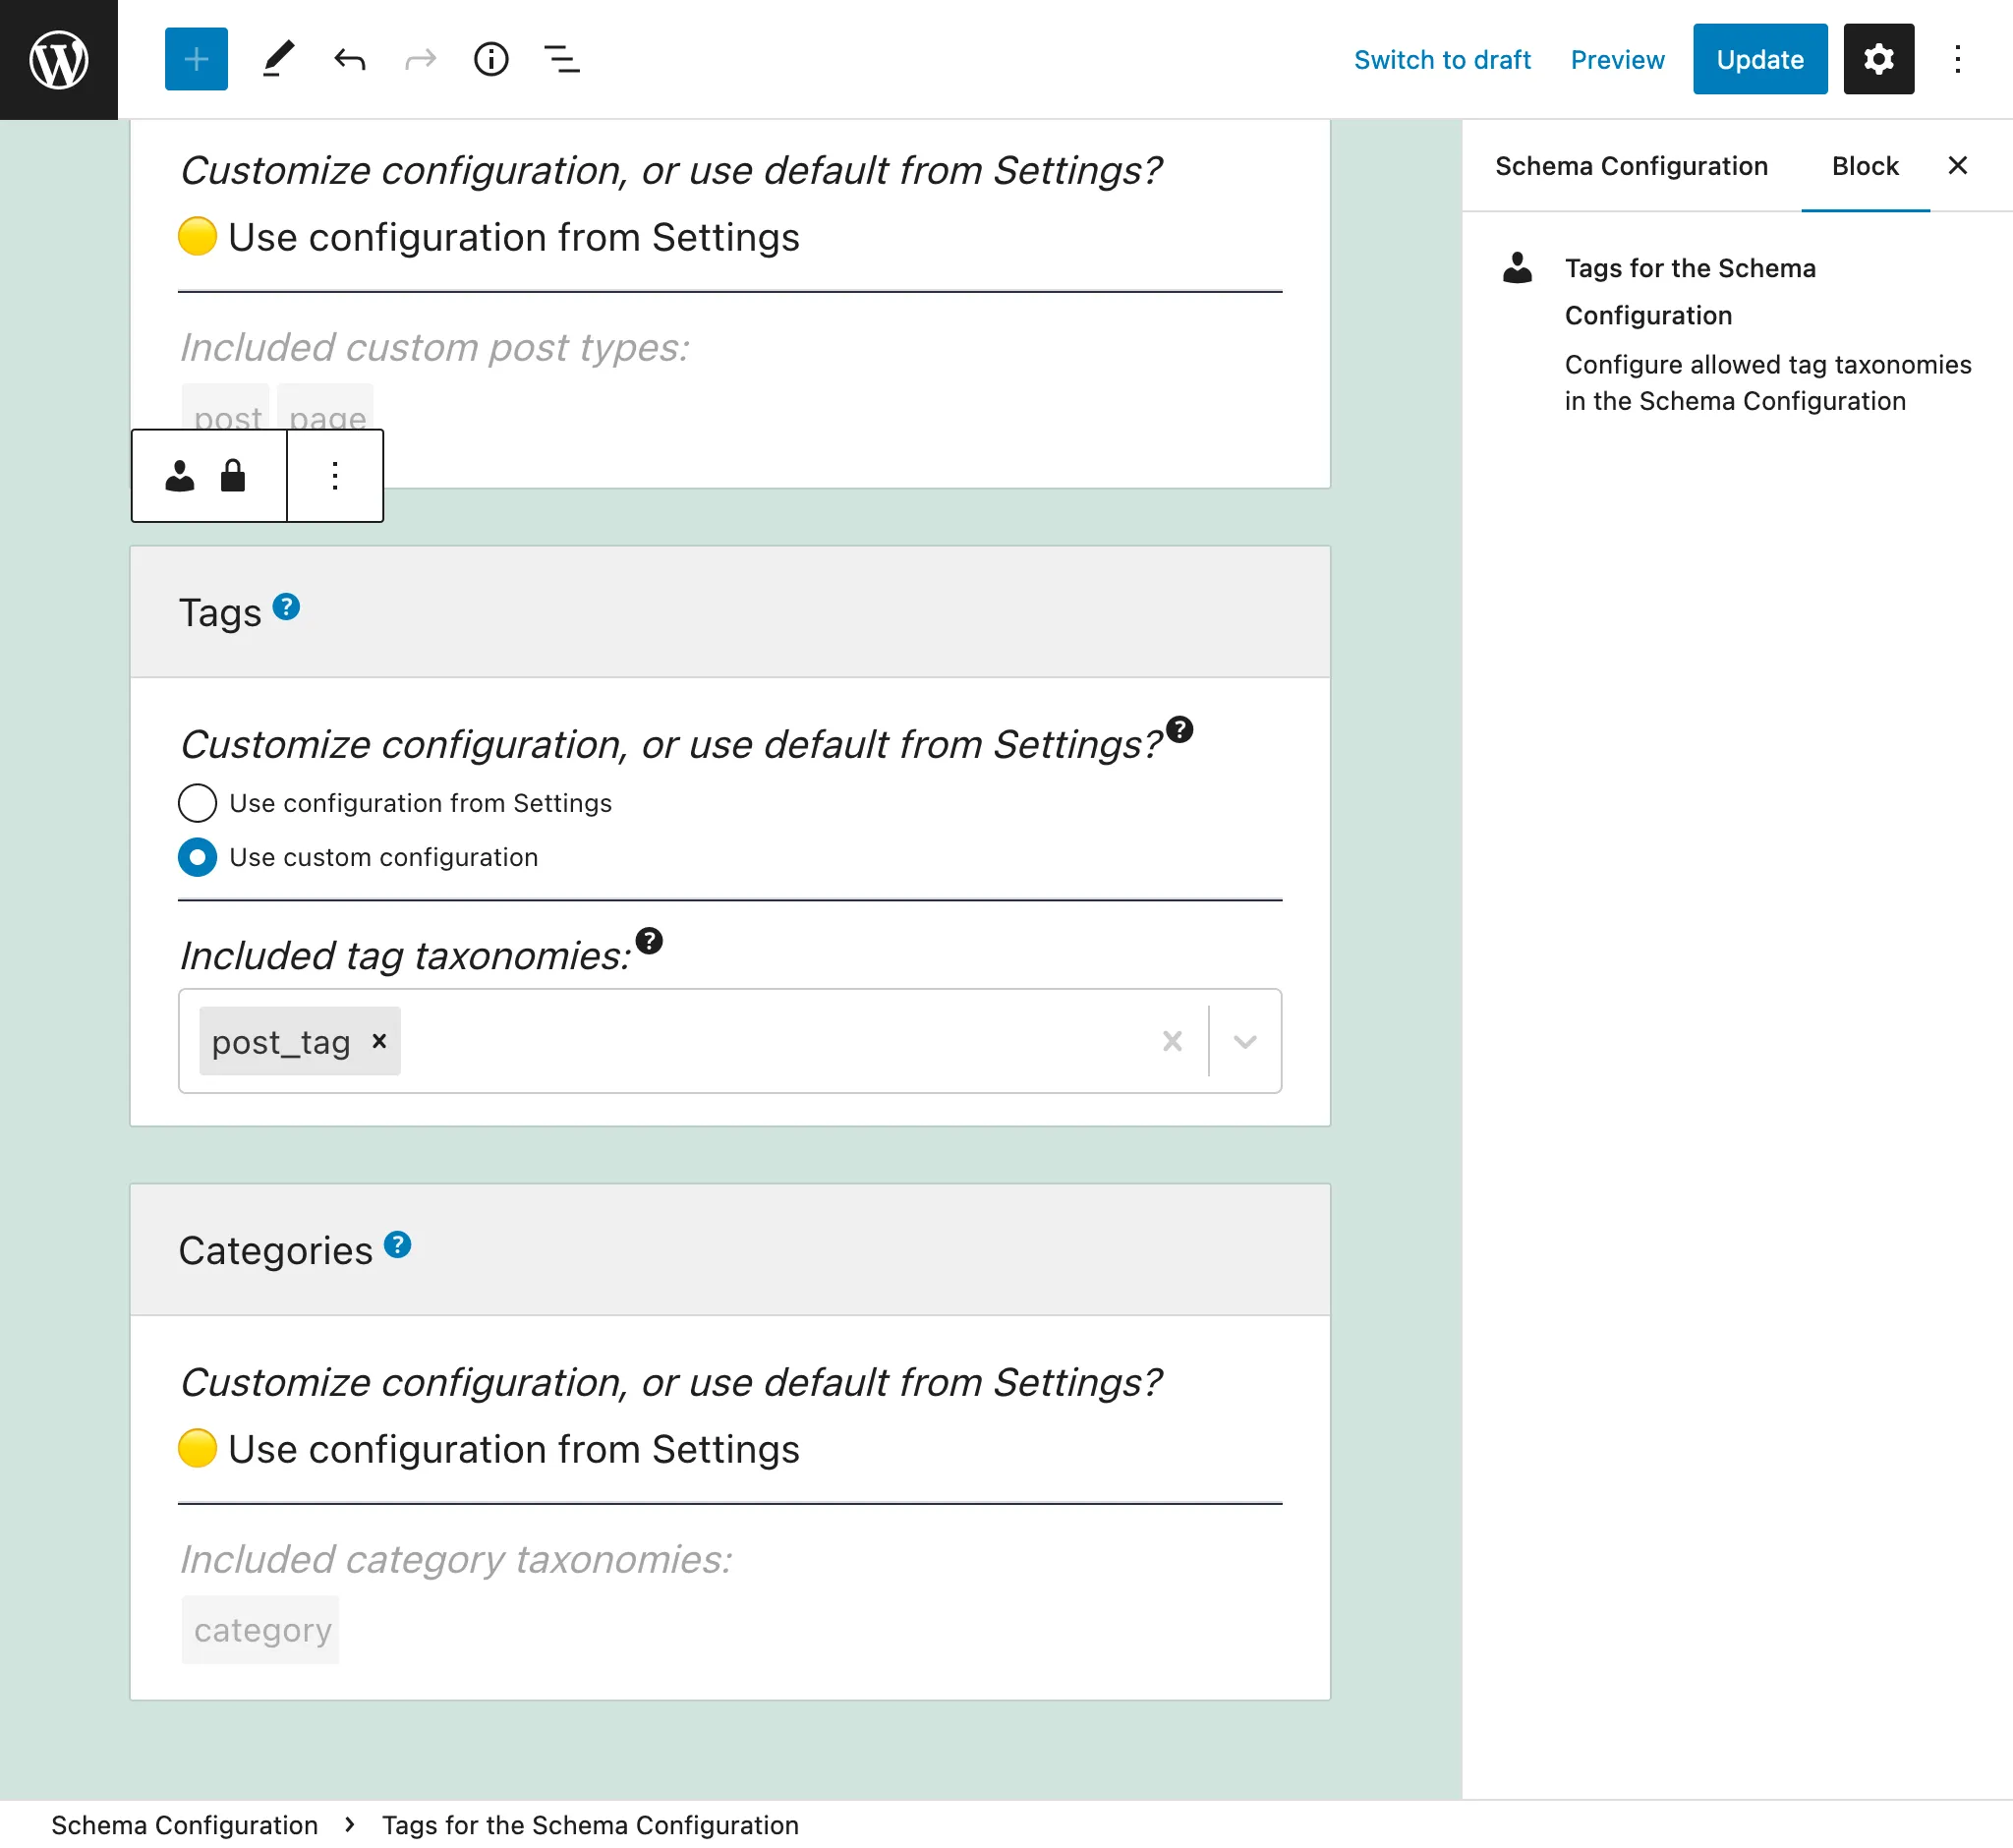The image size is (2013, 1848).
Task: Click Schema Configuration tab in sidebar
Action: pyautogui.click(x=1629, y=166)
